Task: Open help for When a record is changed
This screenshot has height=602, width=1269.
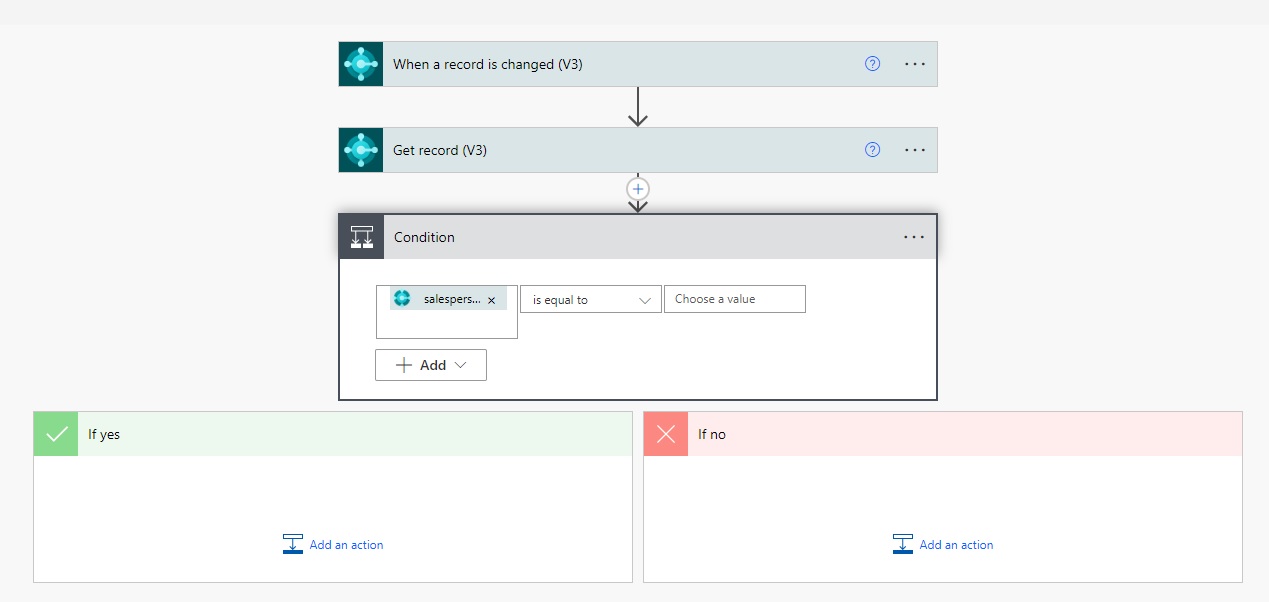Action: pos(872,64)
